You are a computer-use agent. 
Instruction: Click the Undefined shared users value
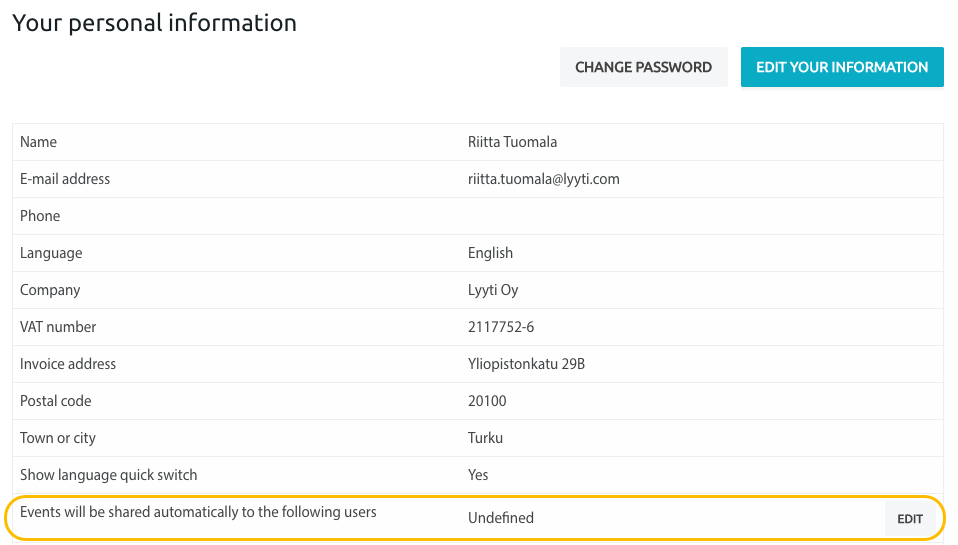[x=500, y=518]
